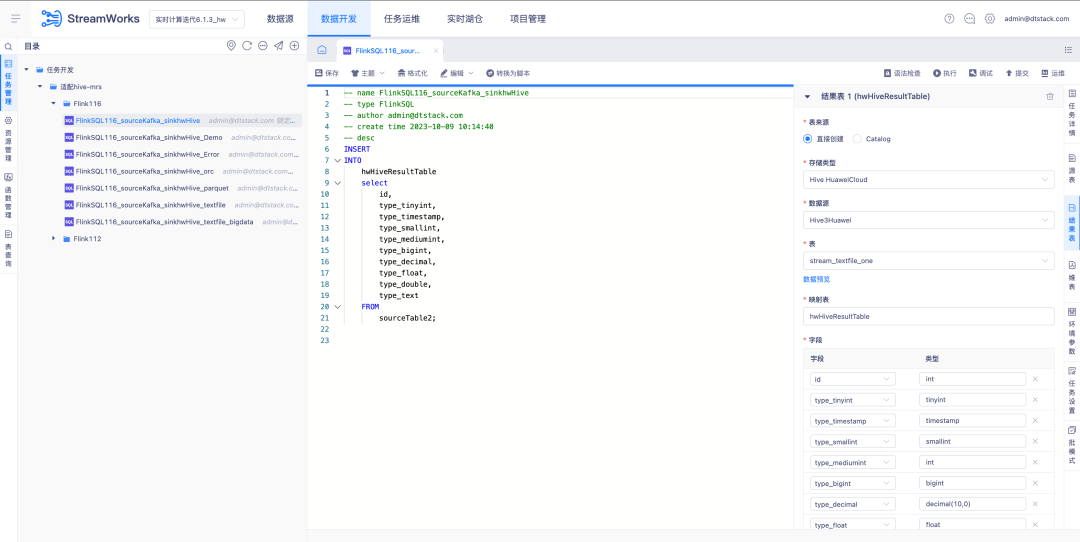The image size is (1080, 542).
Task: Open the chat message icon in header
Action: [x=969, y=19]
